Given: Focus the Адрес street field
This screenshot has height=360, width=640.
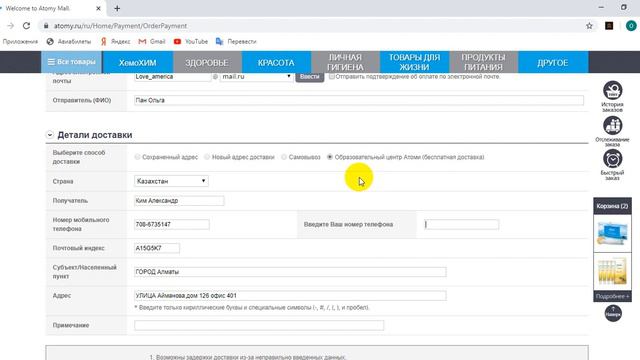Looking at the screenshot, I should 290,295.
